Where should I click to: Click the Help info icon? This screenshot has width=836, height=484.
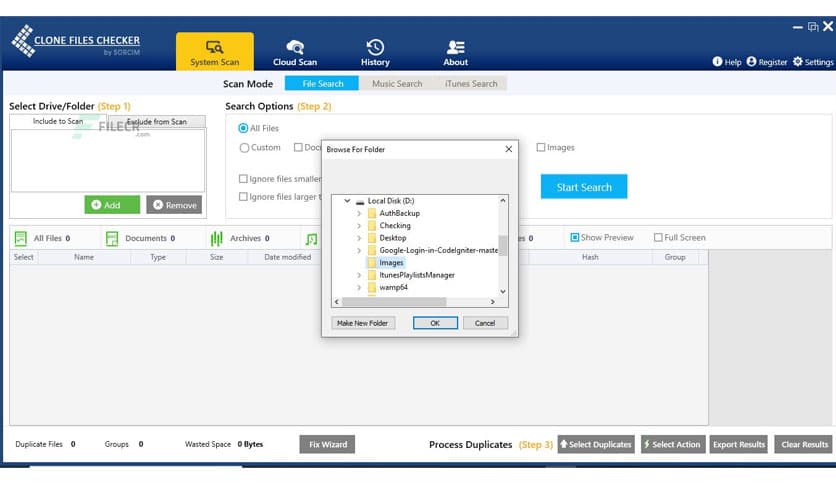coord(717,61)
